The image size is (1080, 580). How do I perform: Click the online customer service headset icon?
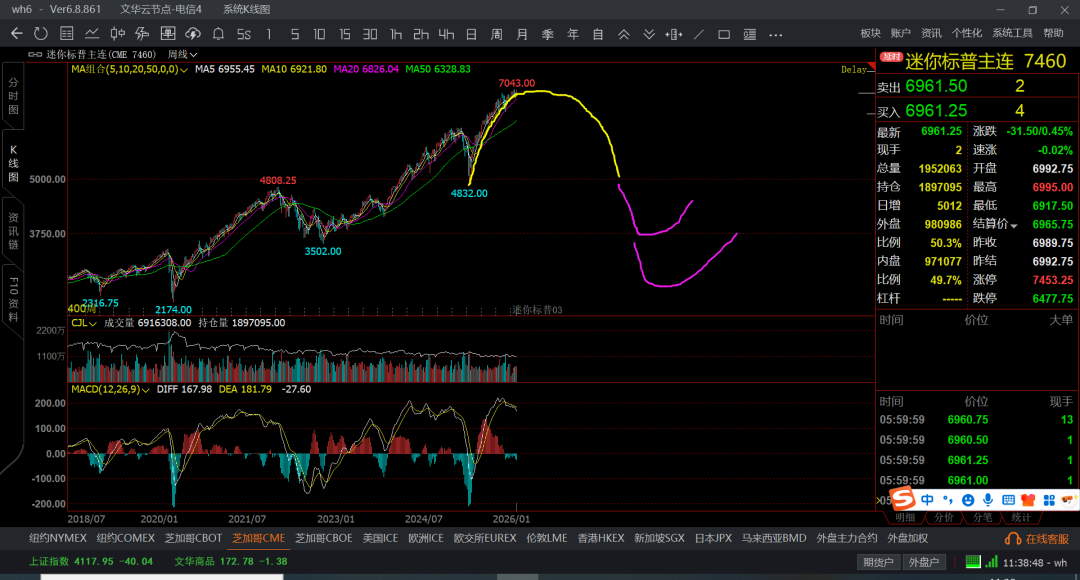[1013, 539]
